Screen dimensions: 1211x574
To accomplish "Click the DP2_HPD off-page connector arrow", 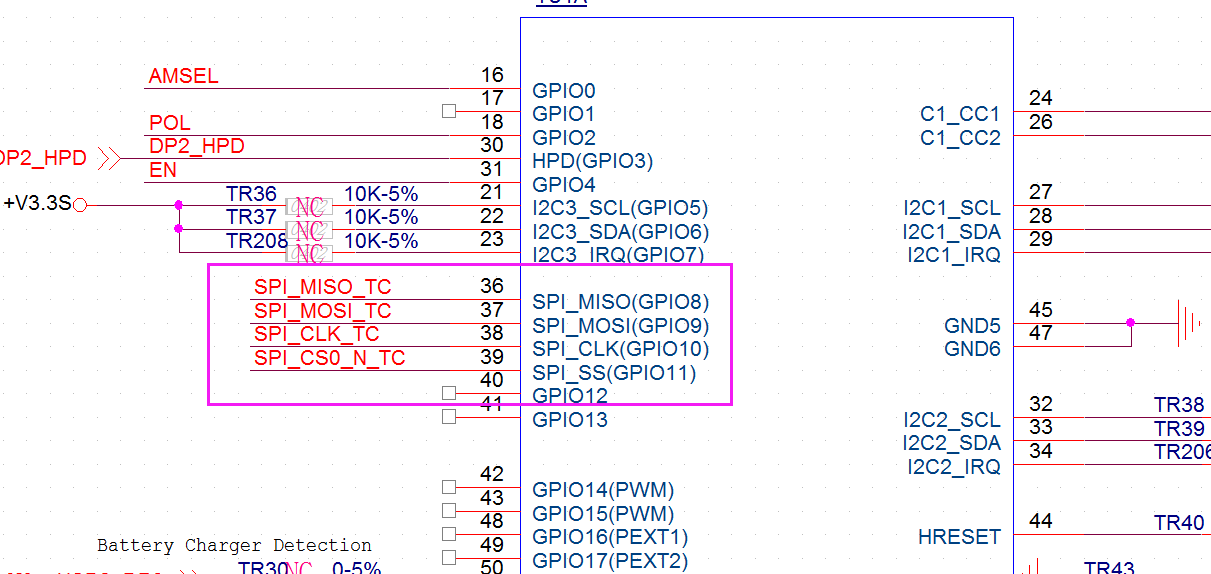I will (108, 158).
